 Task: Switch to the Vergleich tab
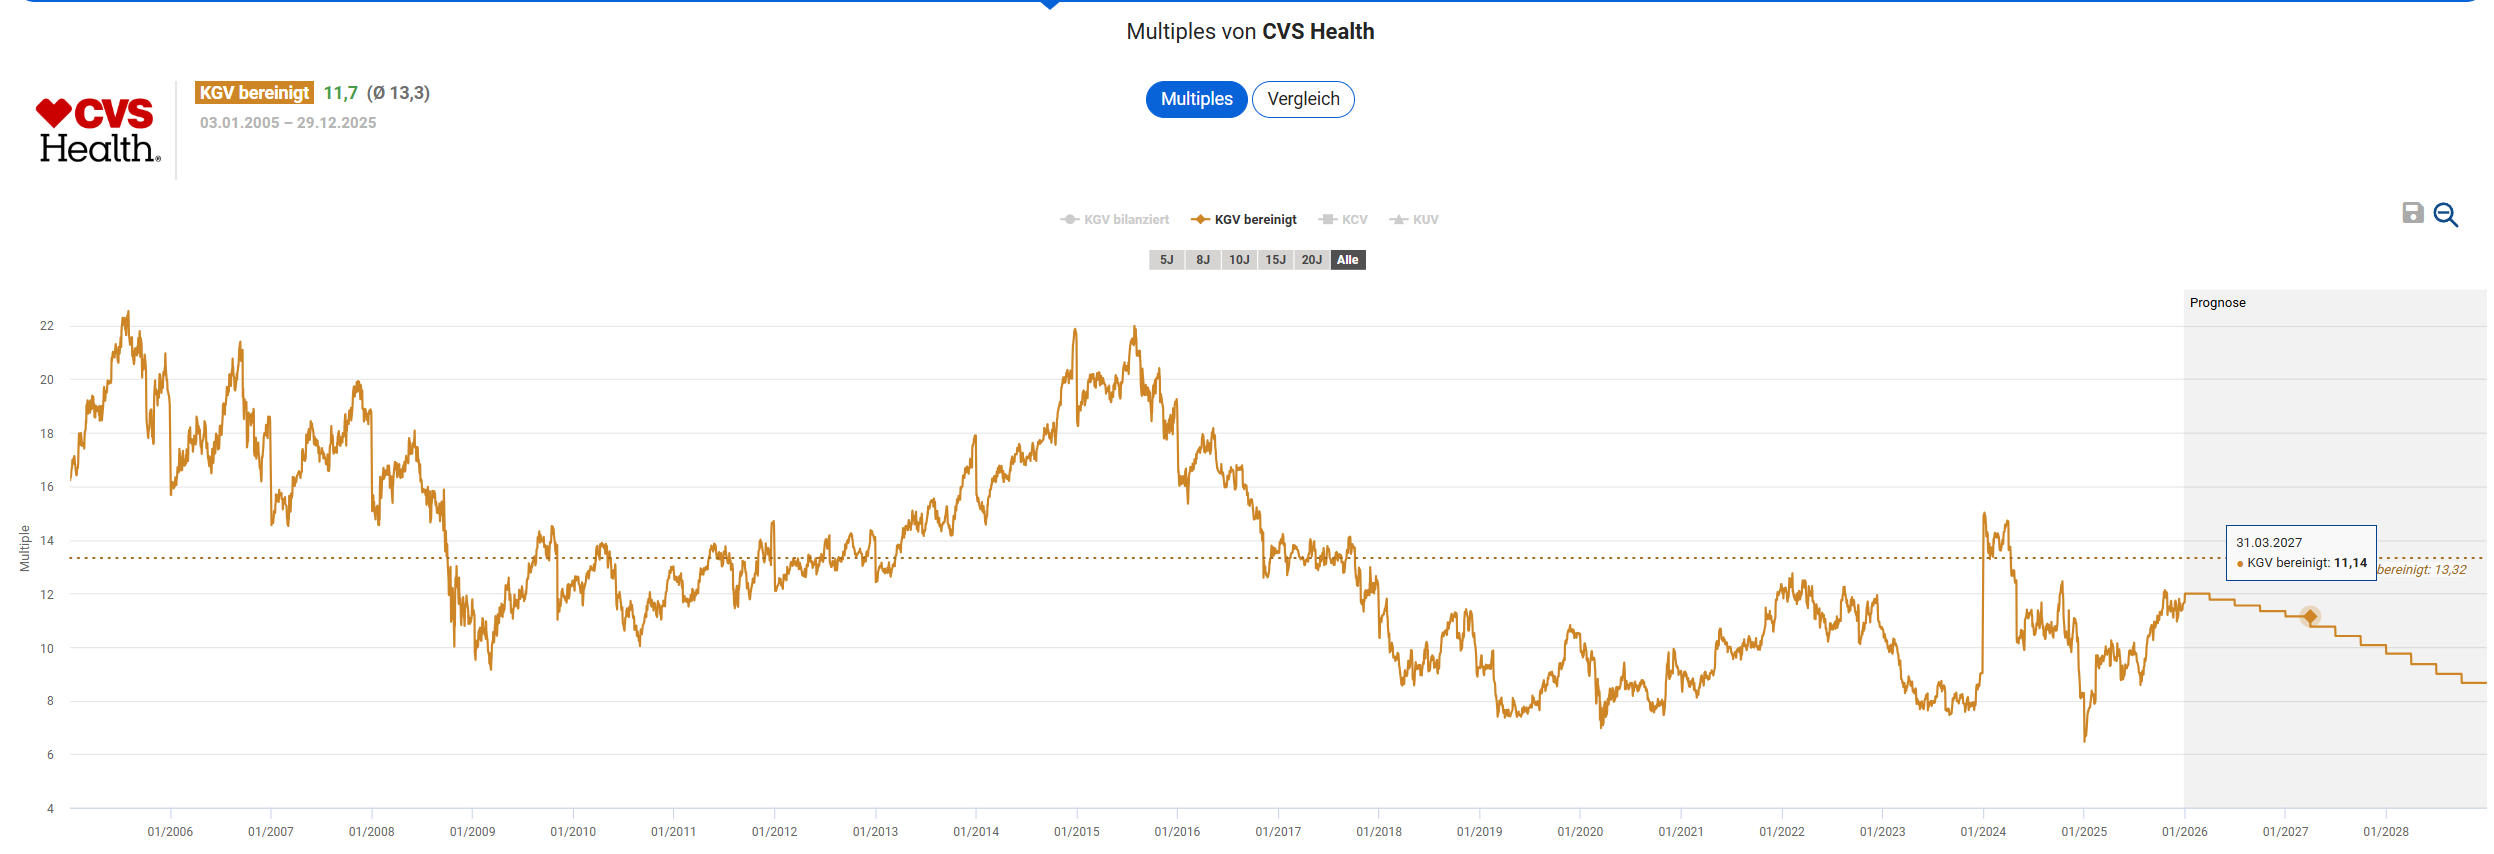point(1303,99)
